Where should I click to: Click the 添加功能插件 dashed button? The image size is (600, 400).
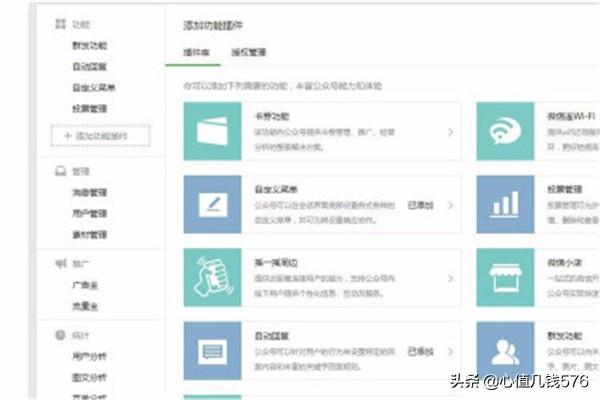click(x=101, y=136)
